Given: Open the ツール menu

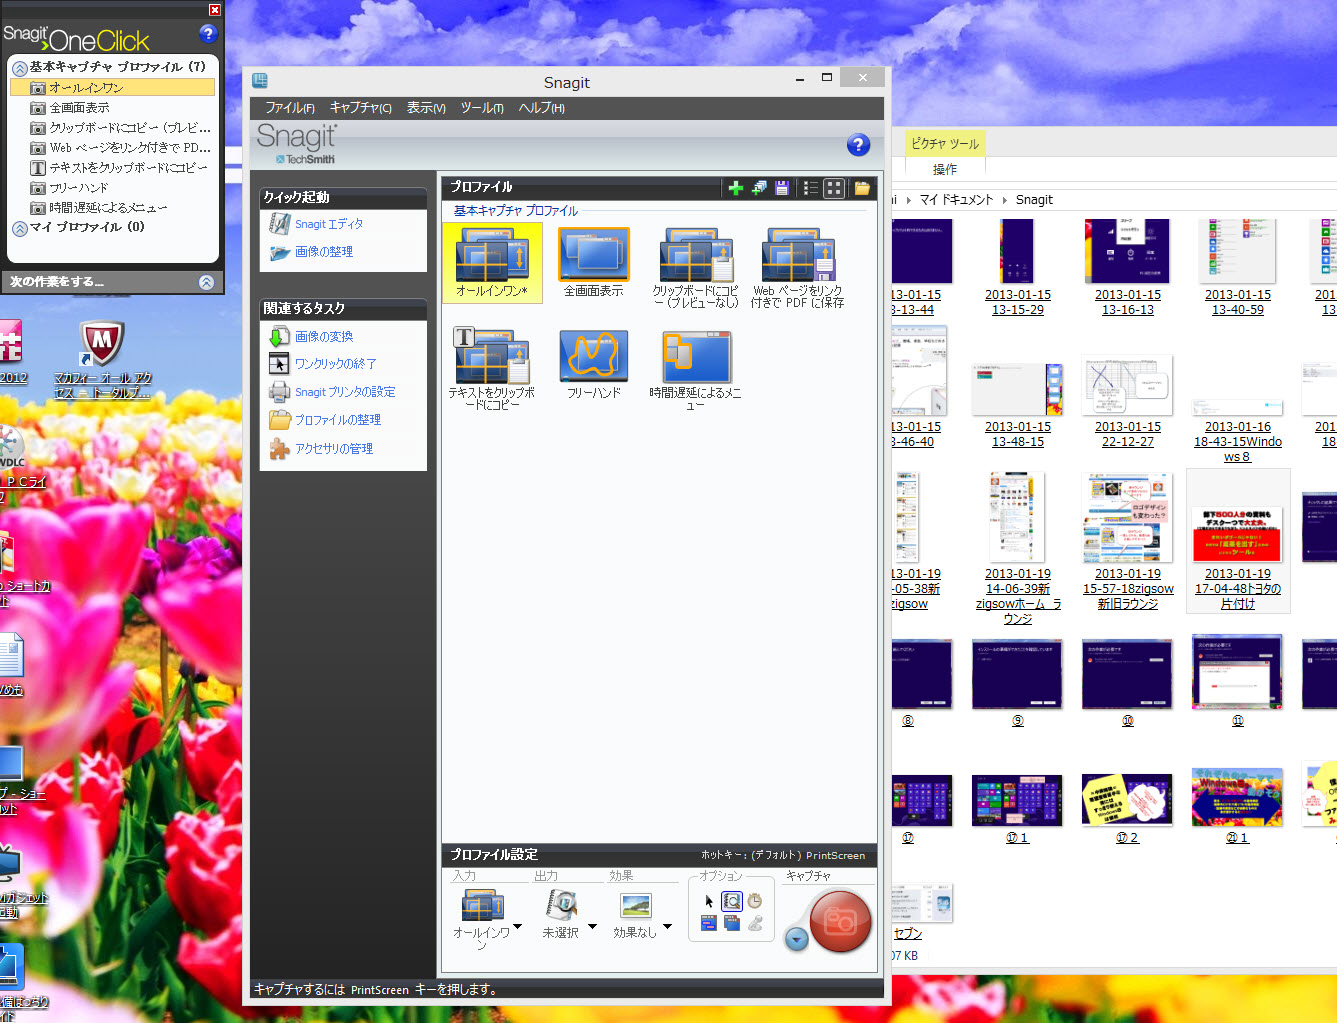Looking at the screenshot, I should point(481,108).
